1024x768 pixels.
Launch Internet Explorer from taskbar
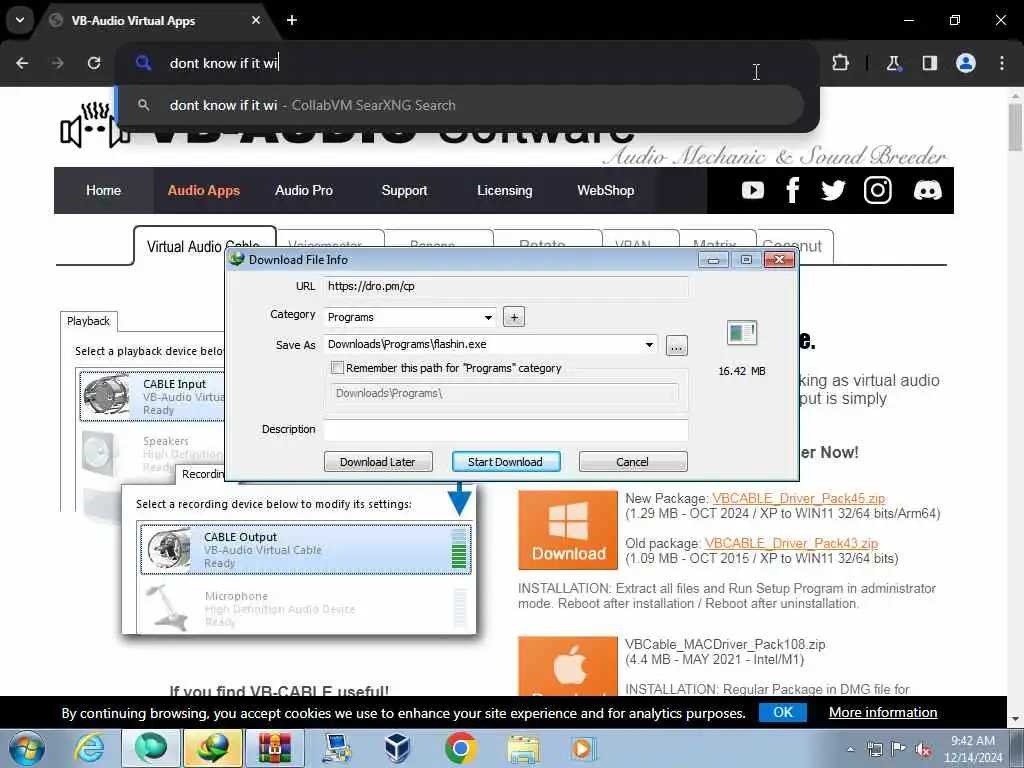[x=89, y=748]
